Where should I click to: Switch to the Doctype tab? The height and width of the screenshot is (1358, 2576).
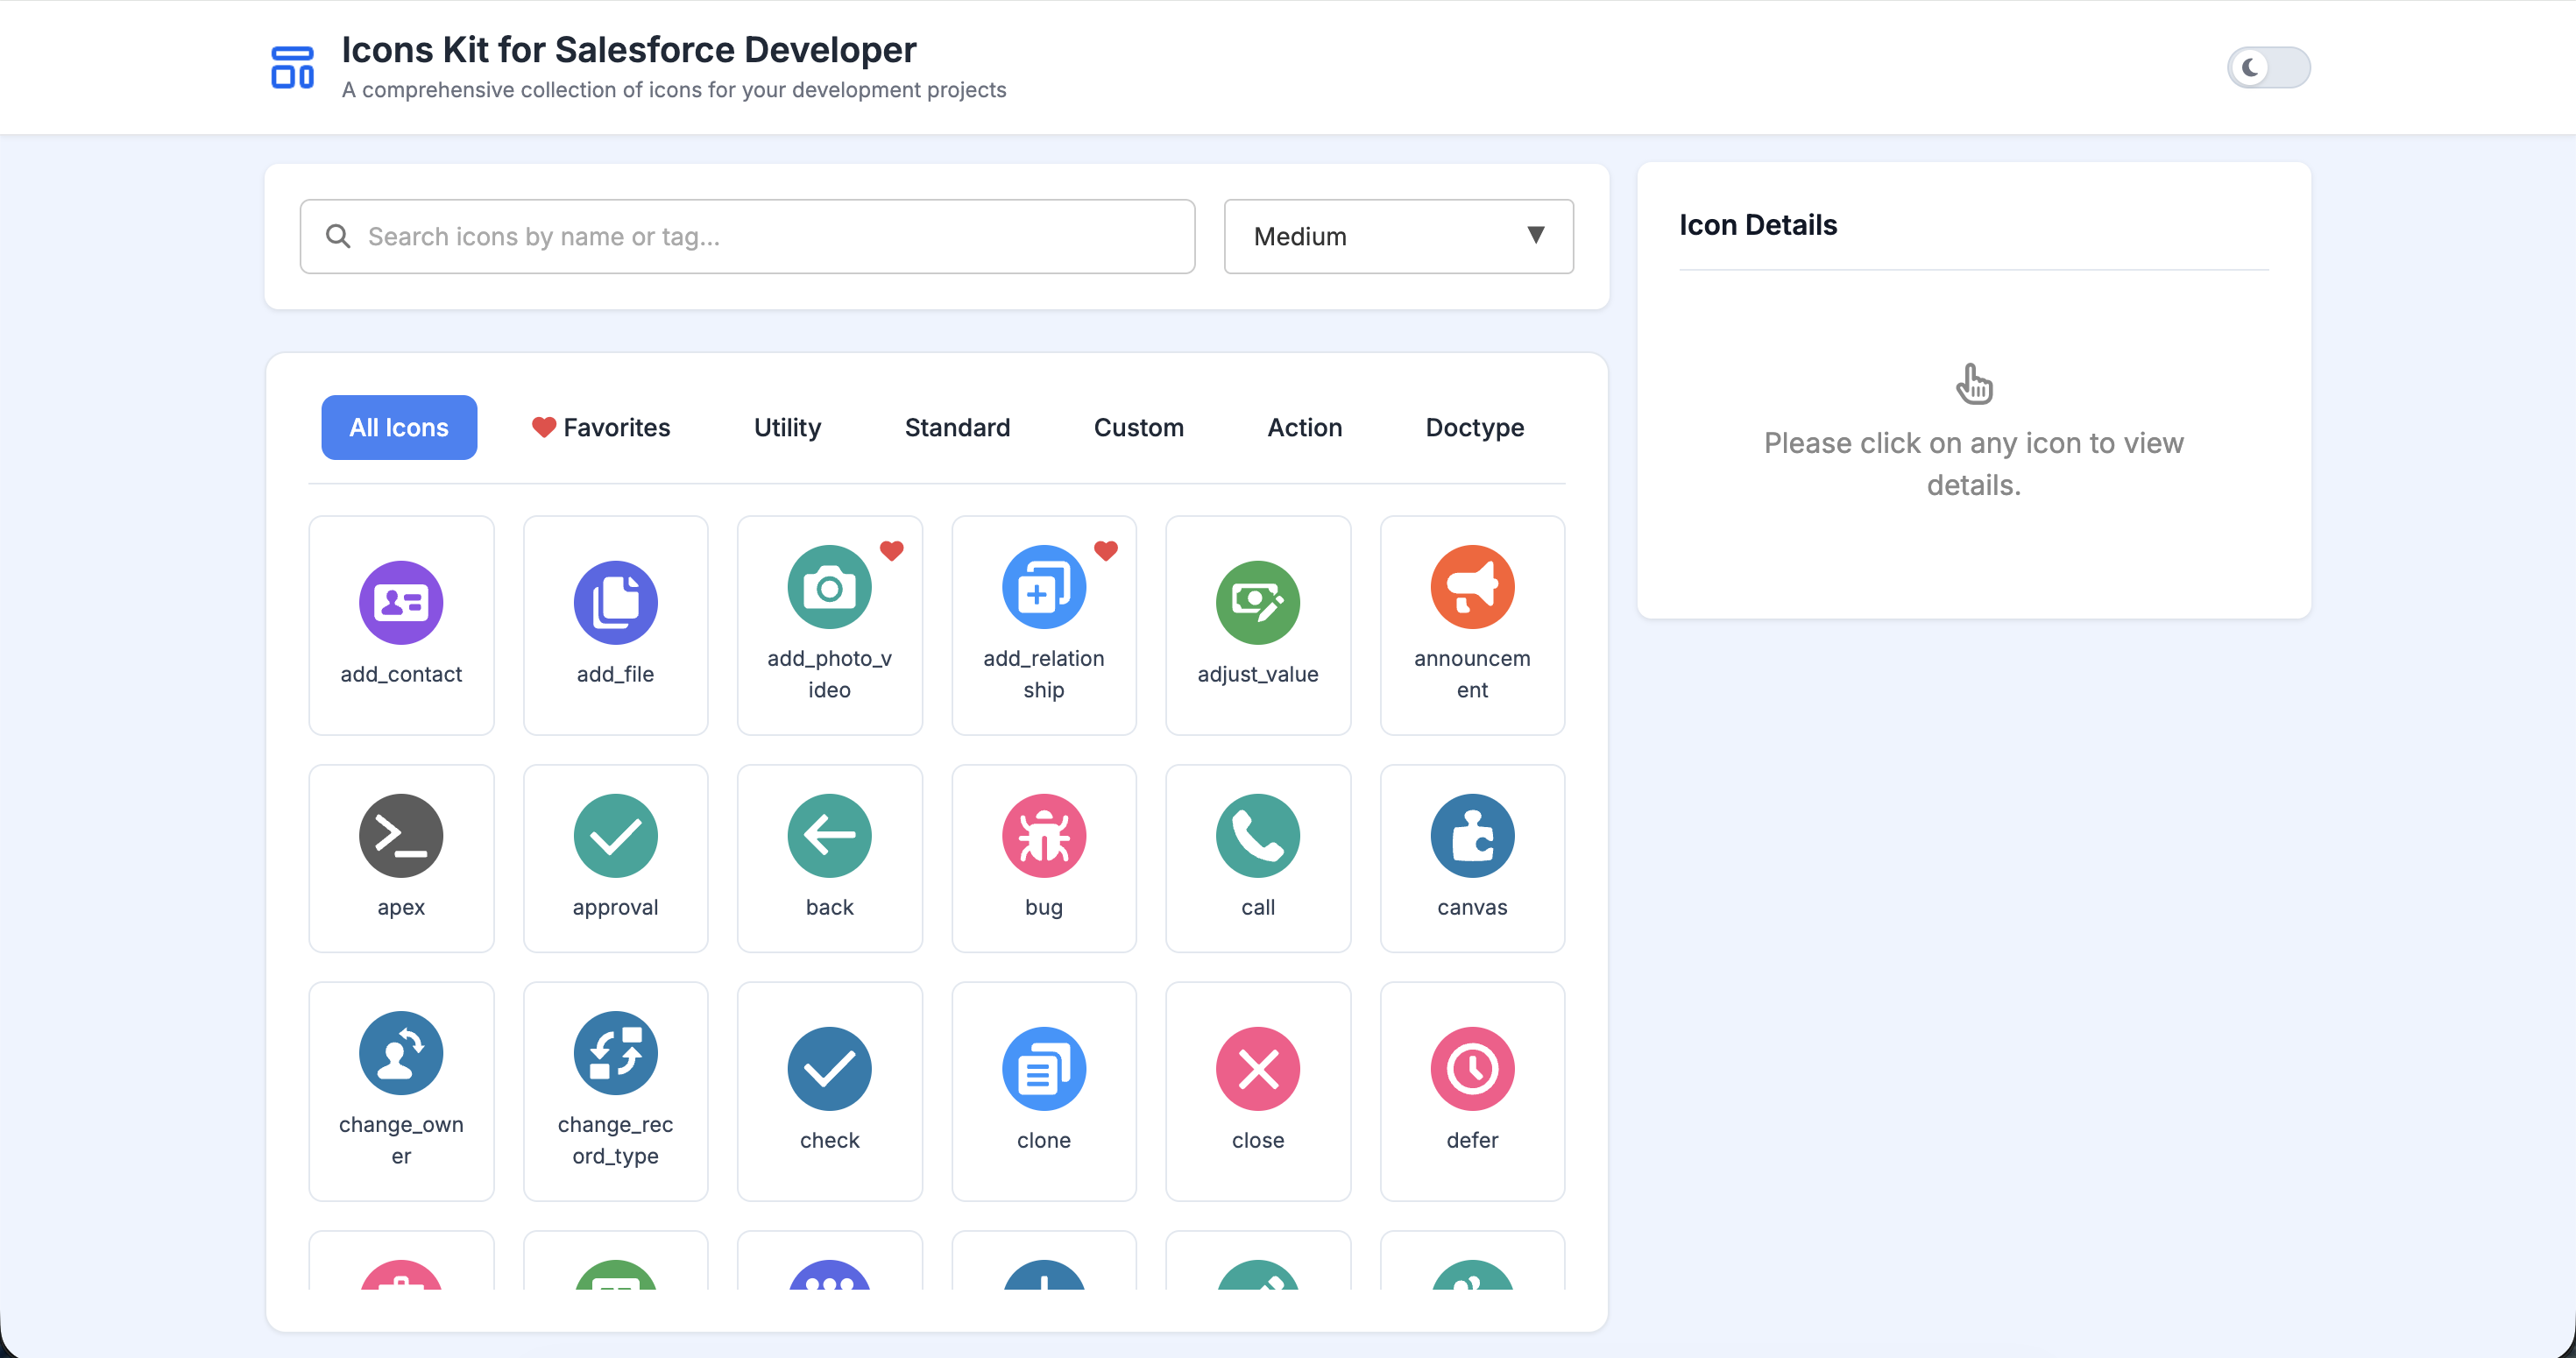point(1474,427)
